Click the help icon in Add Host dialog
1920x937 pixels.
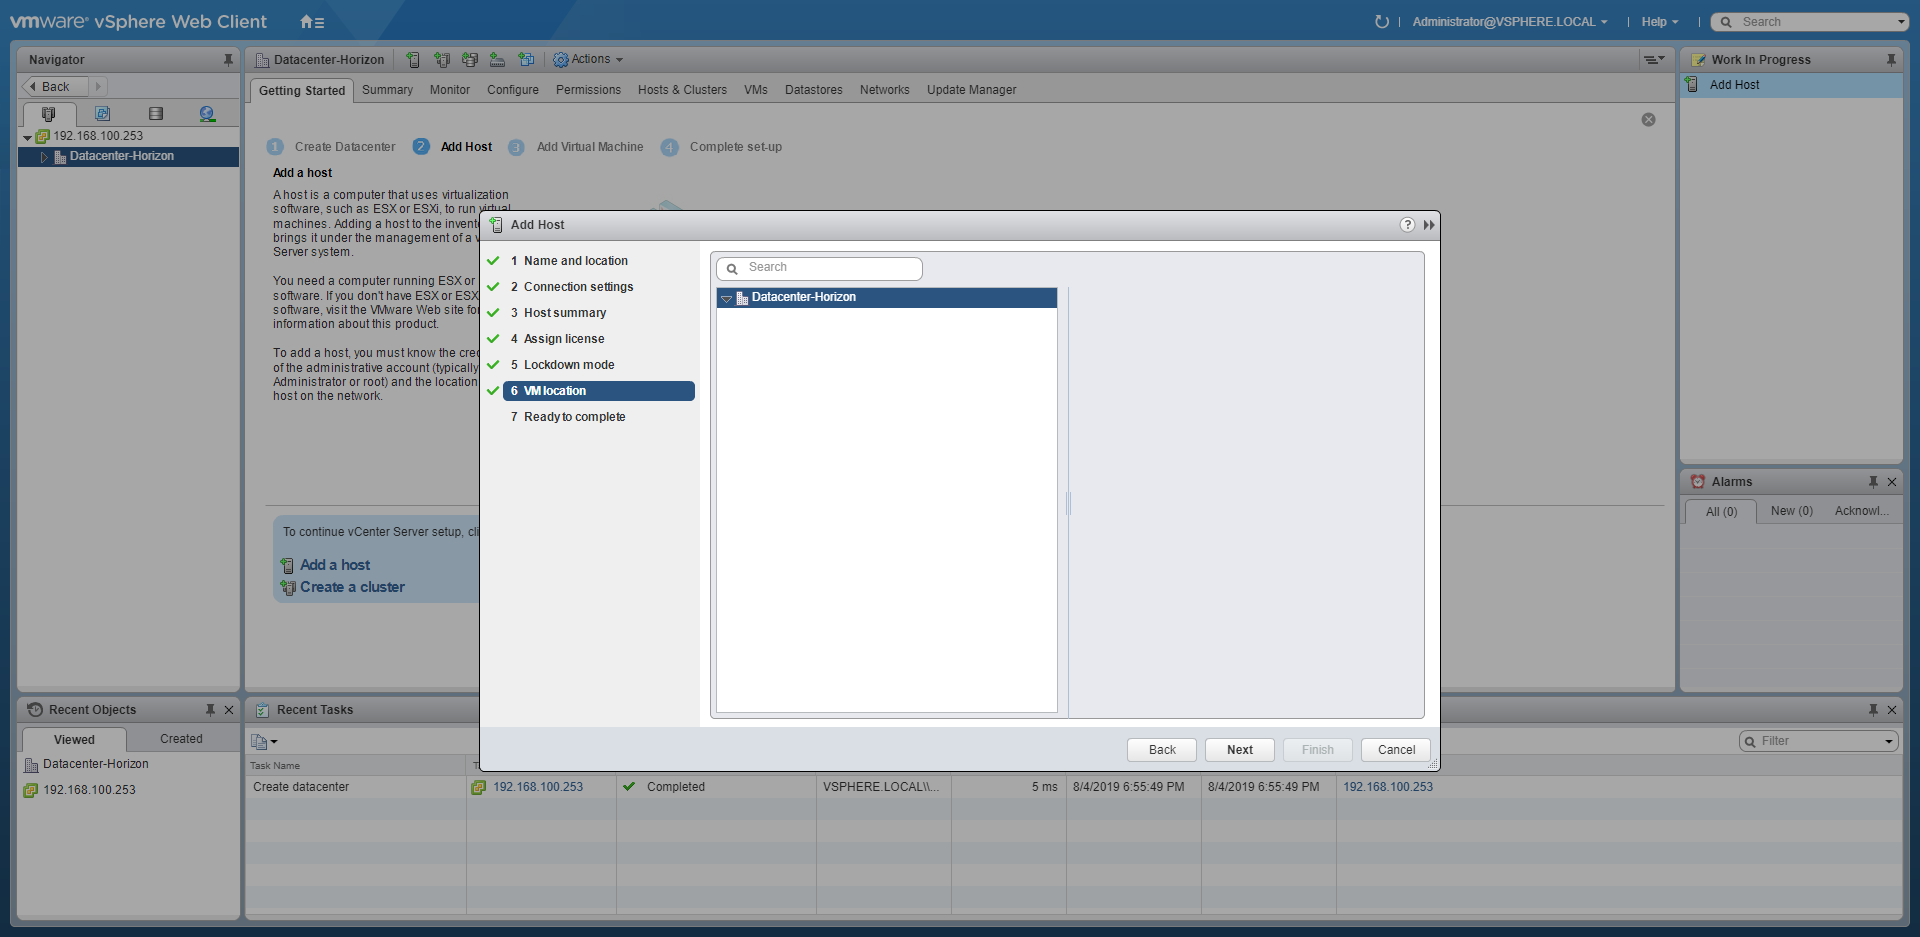[1407, 225]
